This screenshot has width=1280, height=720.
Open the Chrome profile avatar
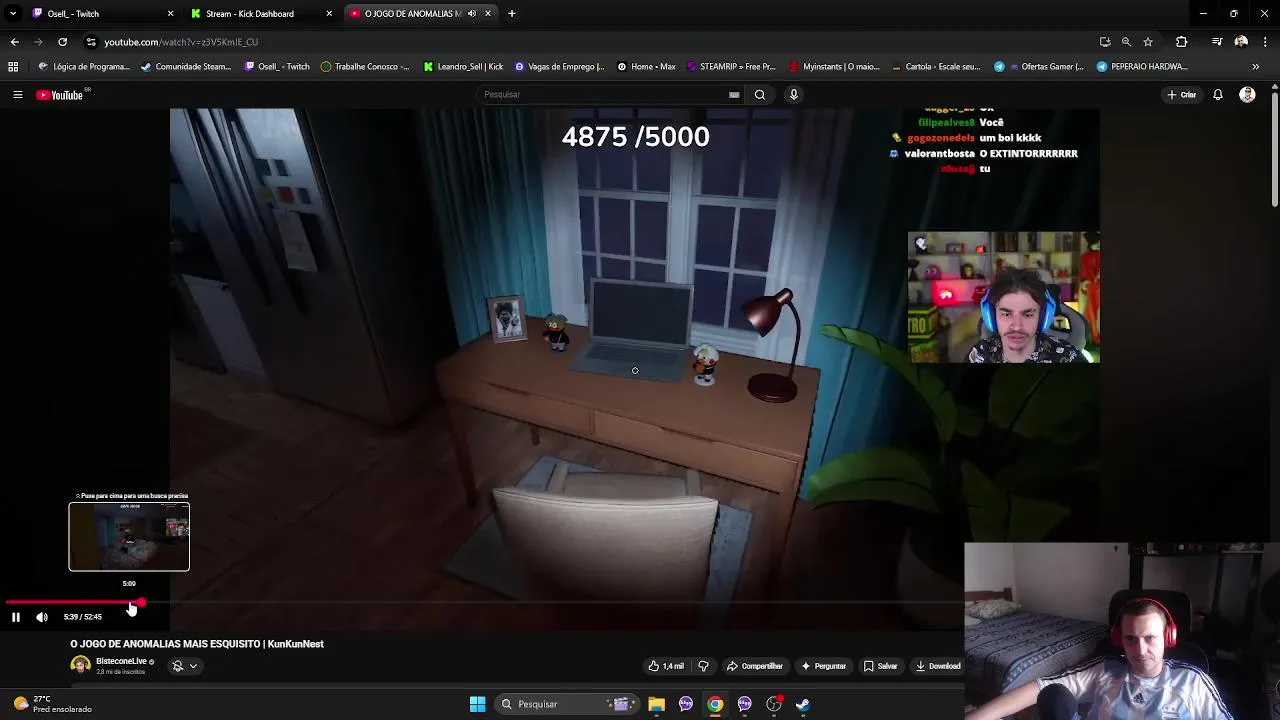[1241, 42]
